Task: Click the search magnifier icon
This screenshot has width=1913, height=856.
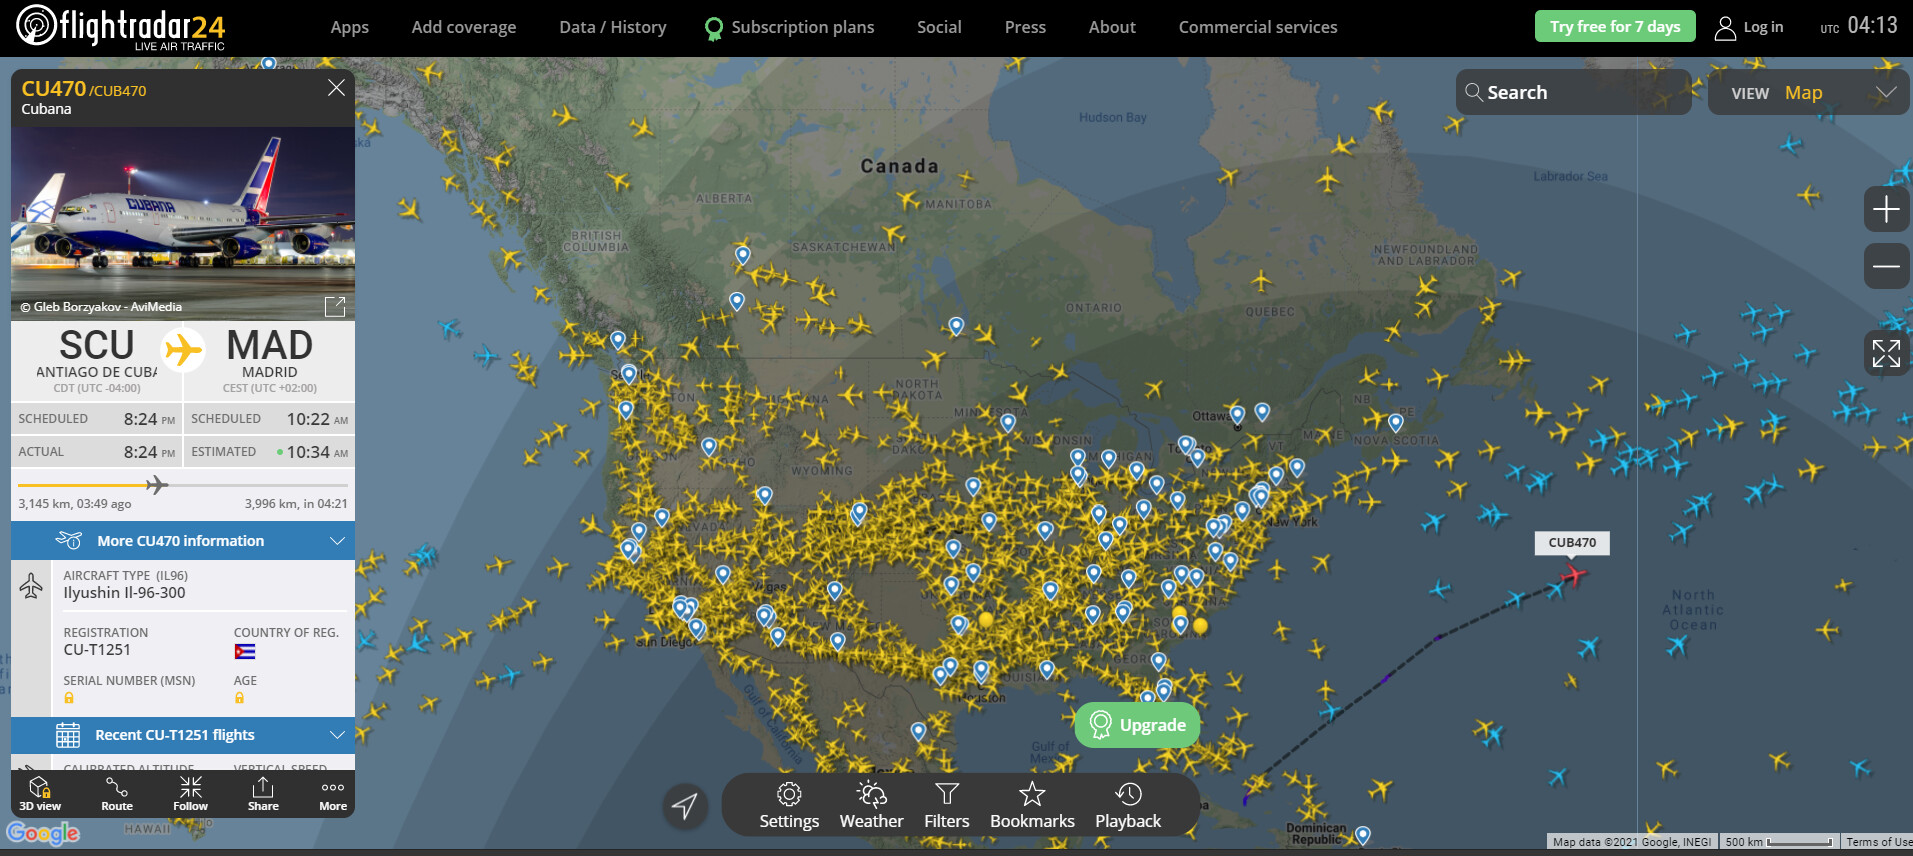Action: pos(1473,92)
